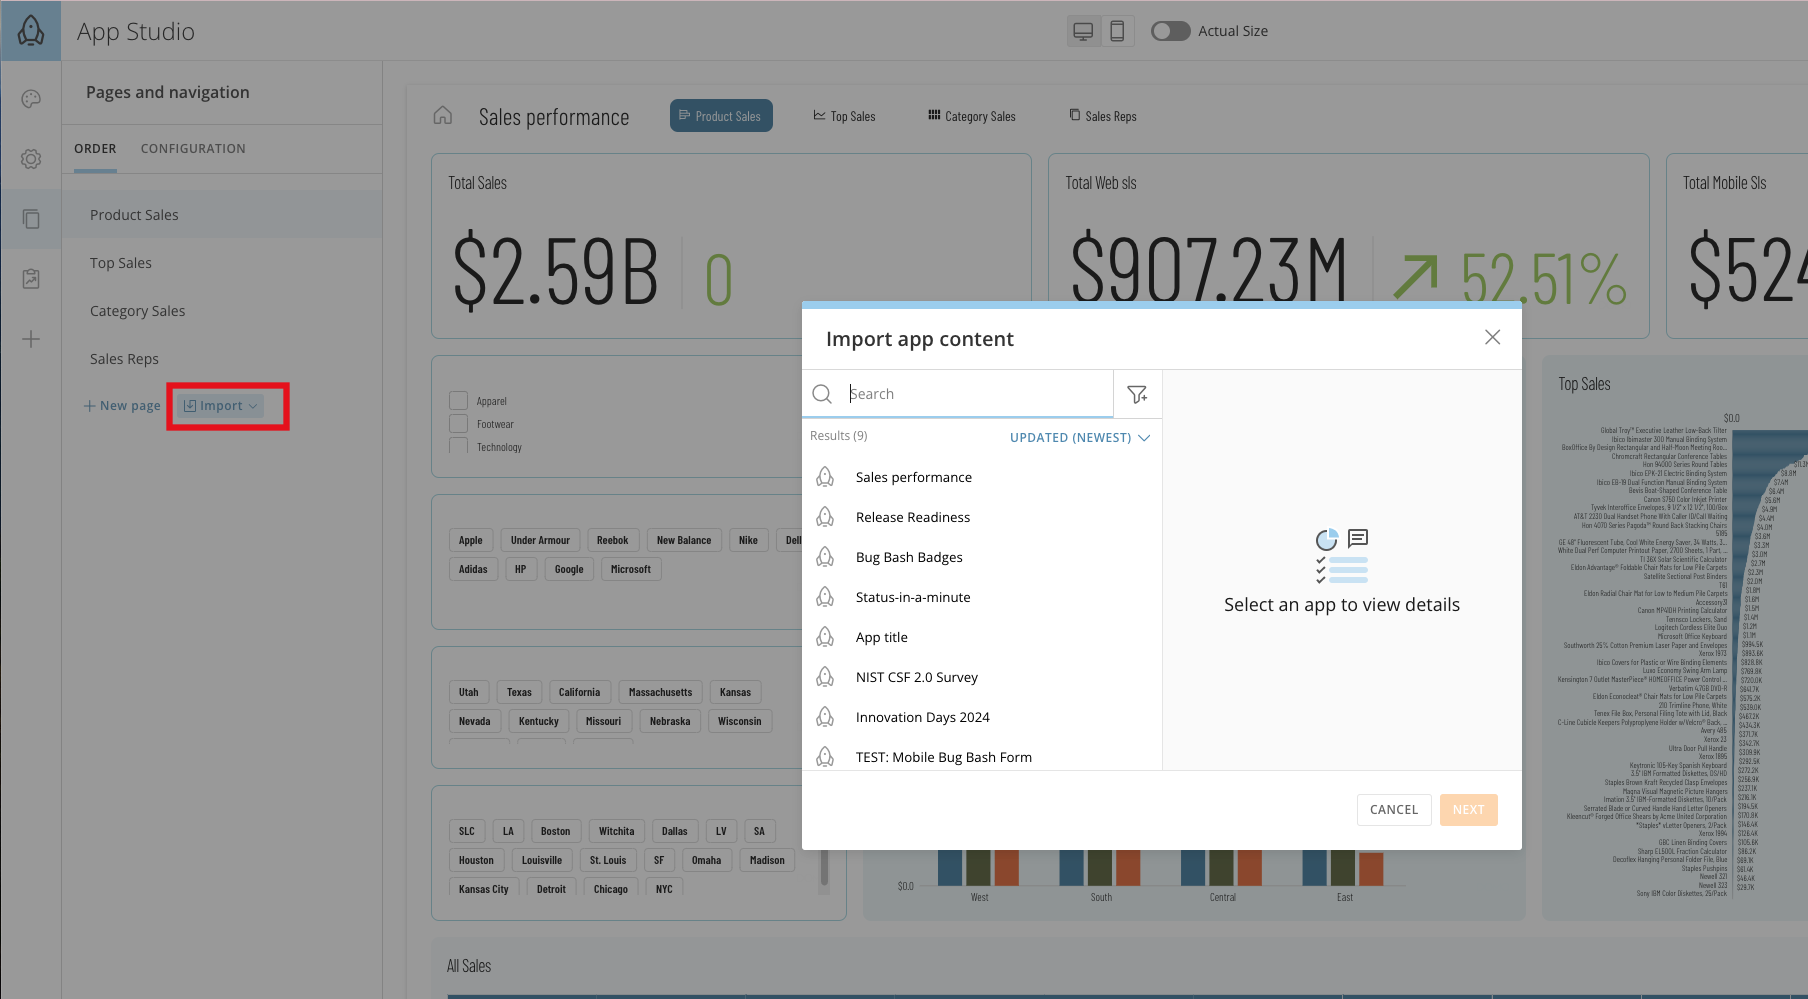Select Release Readiness app in results
This screenshot has height=999, width=1808.
pyautogui.click(x=982, y=517)
